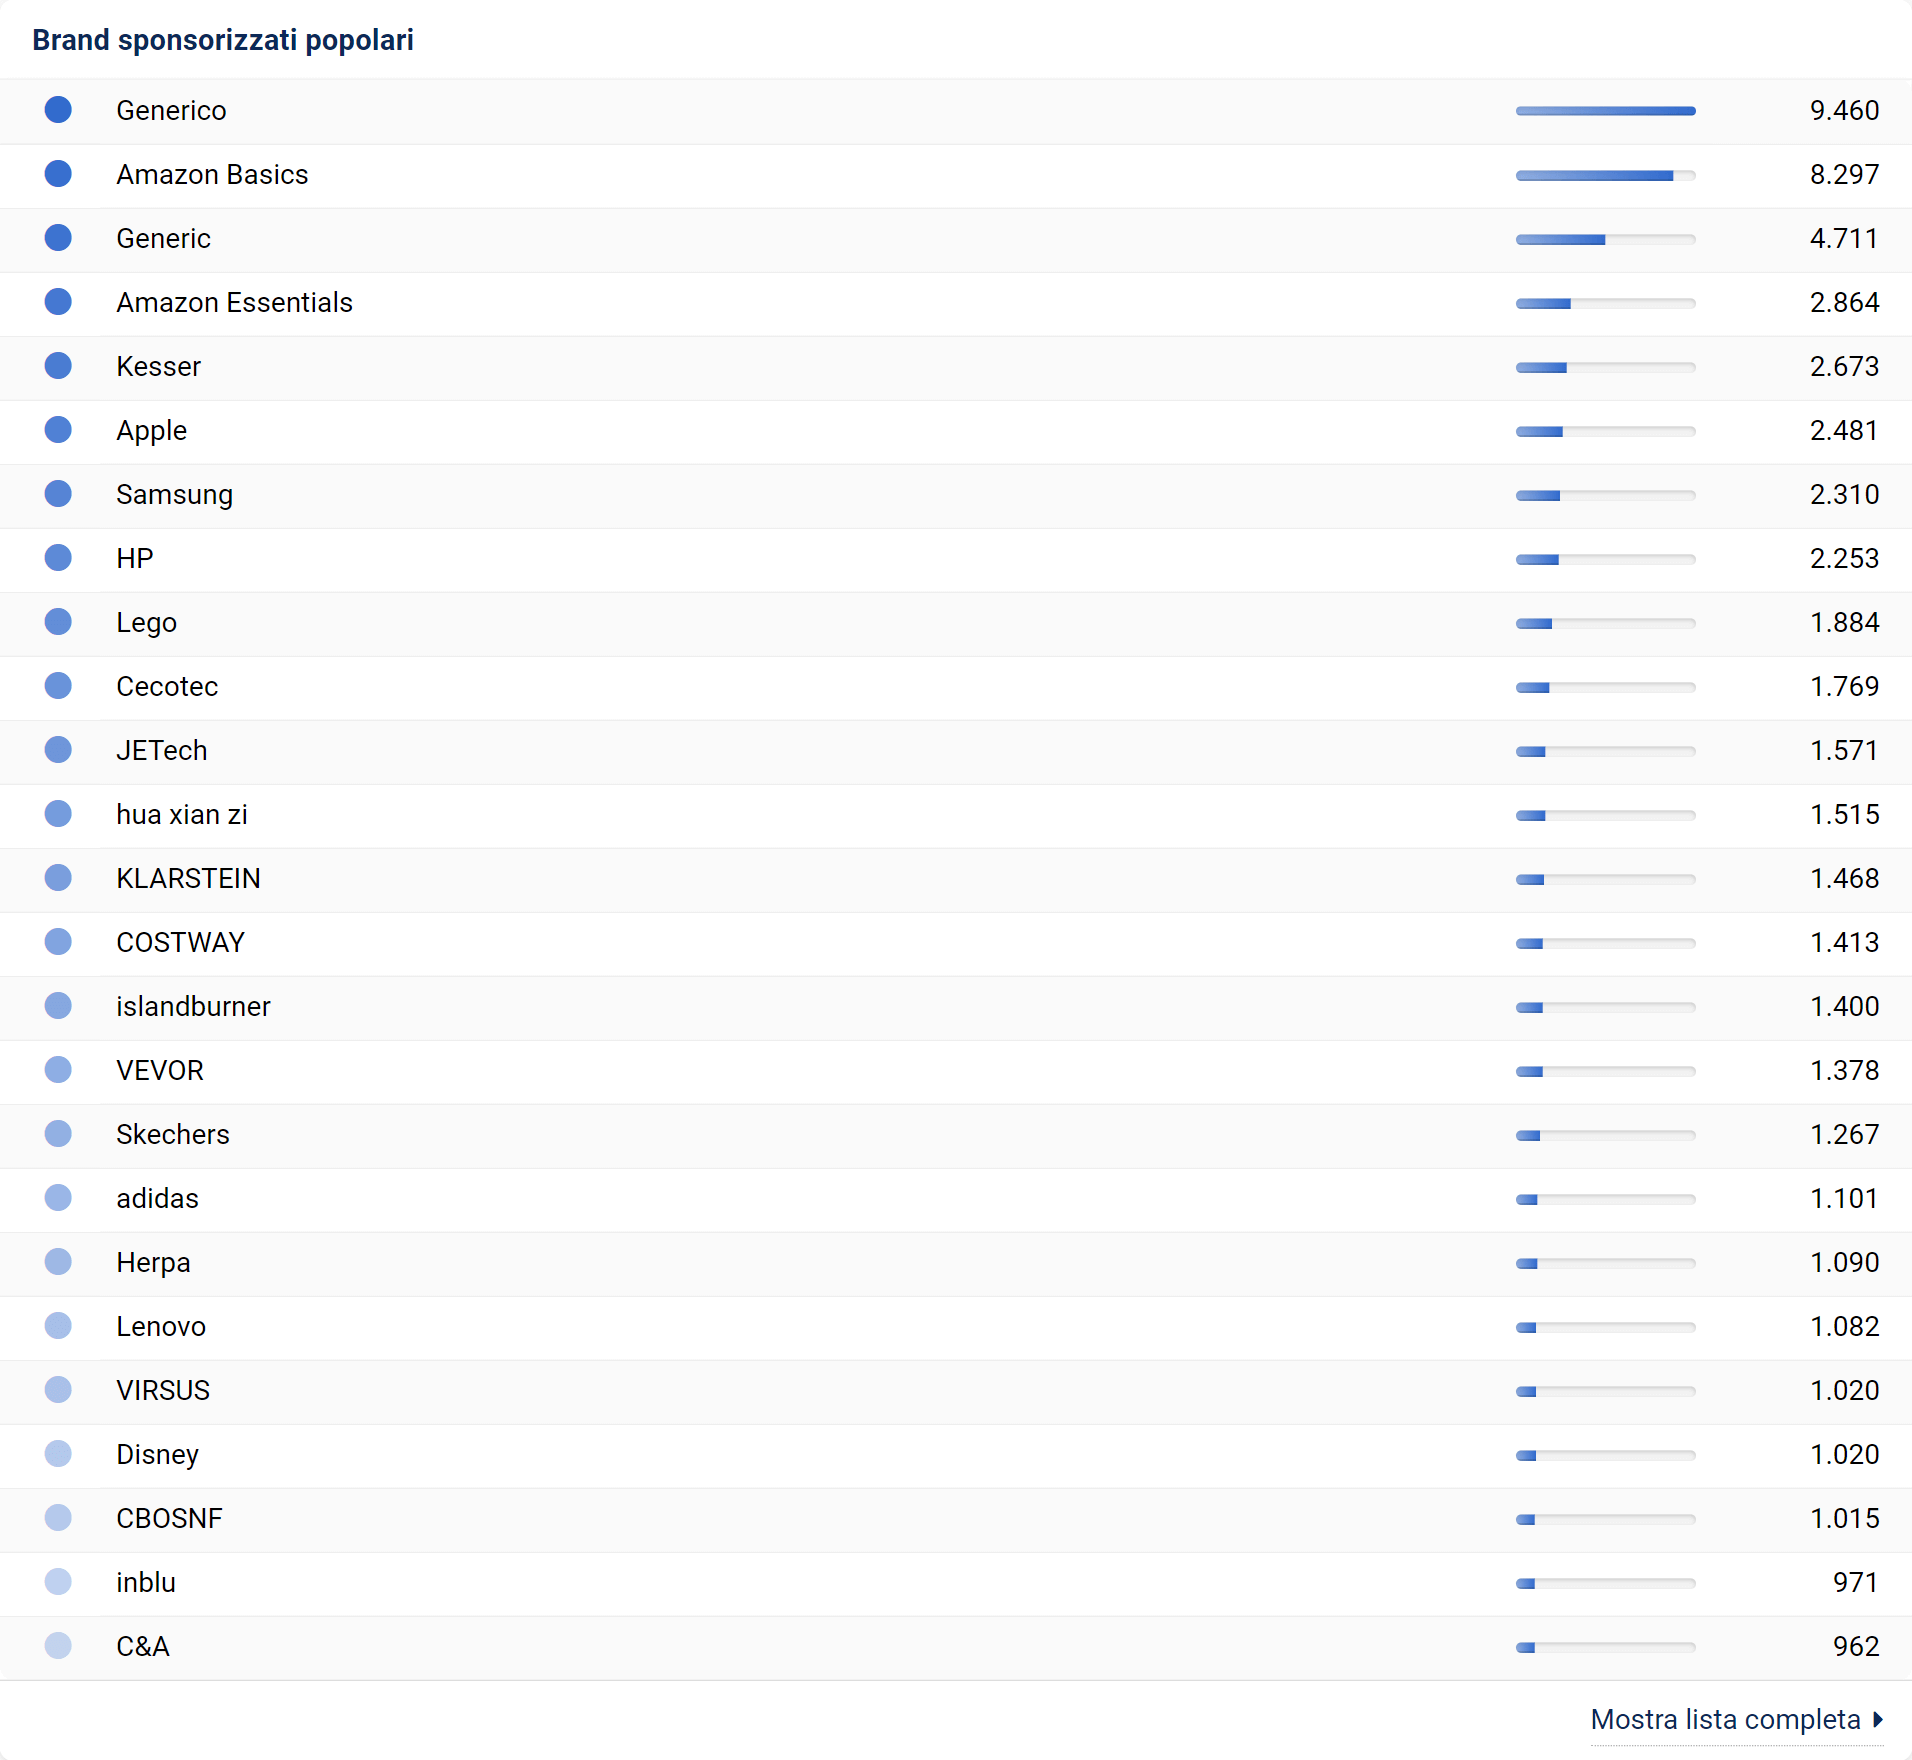This screenshot has height=1760, width=1912.
Task: Click the 'Kesser' brand name
Action: 158,366
